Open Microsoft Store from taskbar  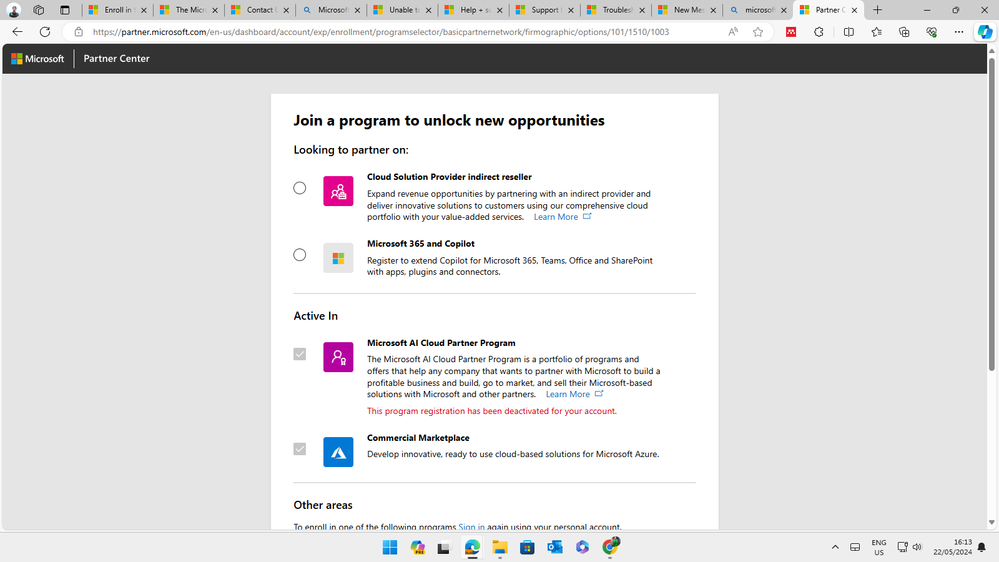click(527, 547)
